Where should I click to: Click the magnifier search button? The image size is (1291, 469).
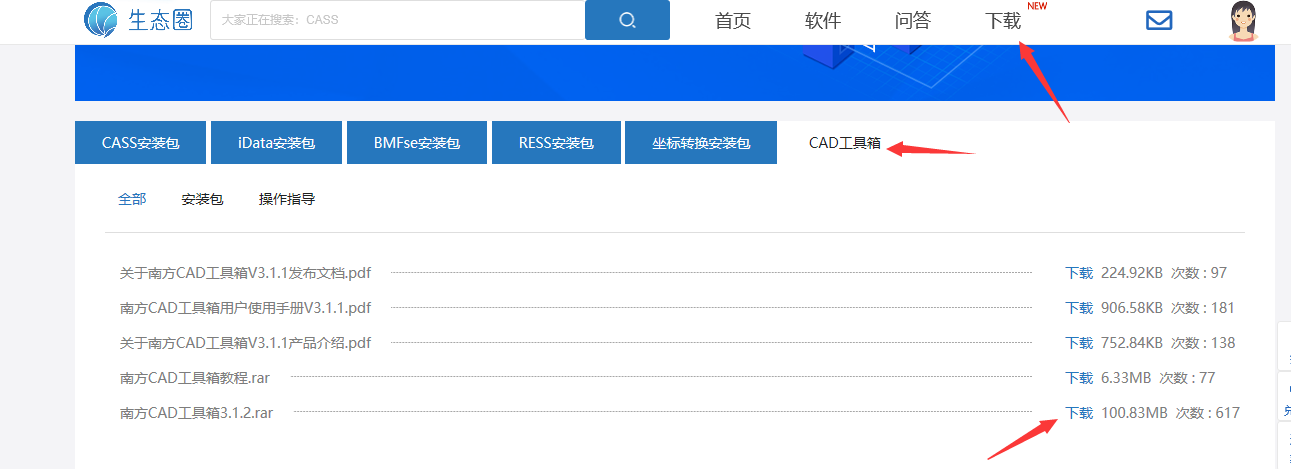click(x=627, y=20)
